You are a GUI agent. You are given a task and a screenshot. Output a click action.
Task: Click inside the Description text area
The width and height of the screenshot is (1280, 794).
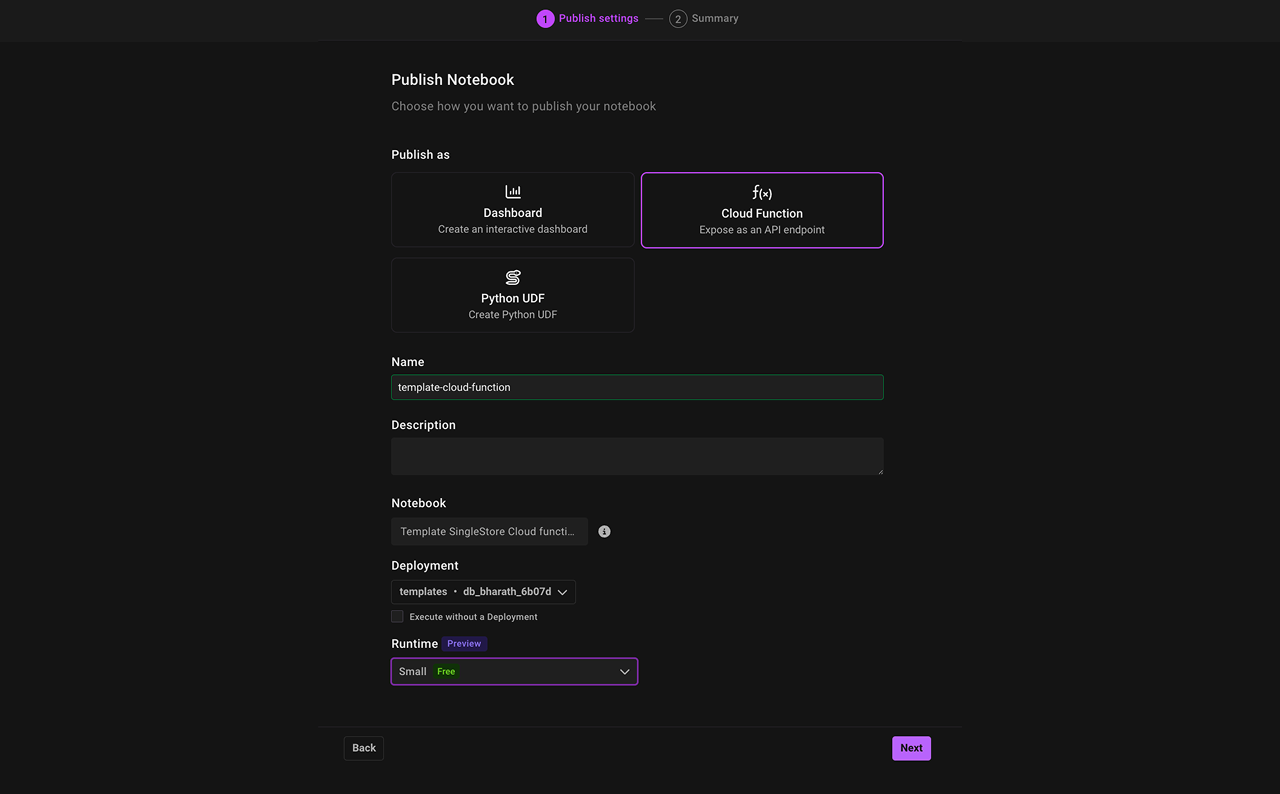(637, 455)
